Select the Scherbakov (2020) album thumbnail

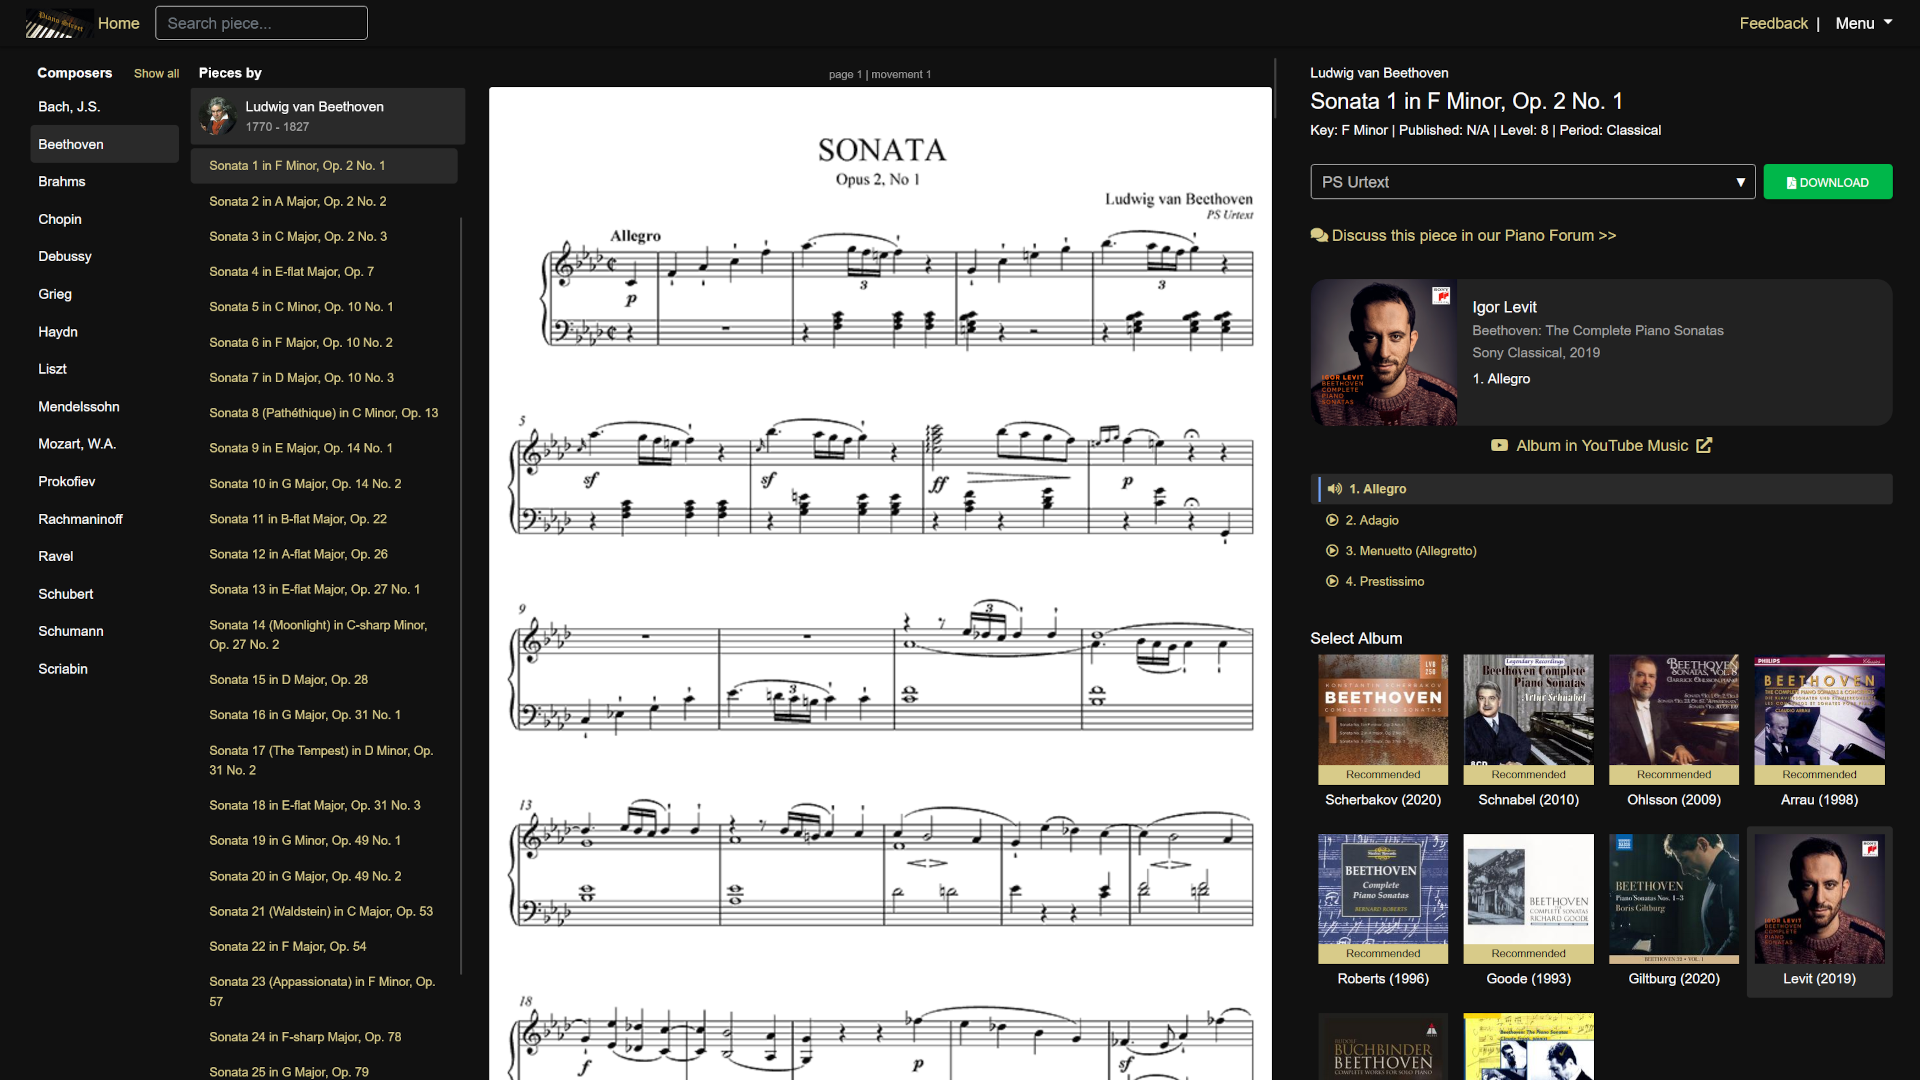click(1382, 719)
